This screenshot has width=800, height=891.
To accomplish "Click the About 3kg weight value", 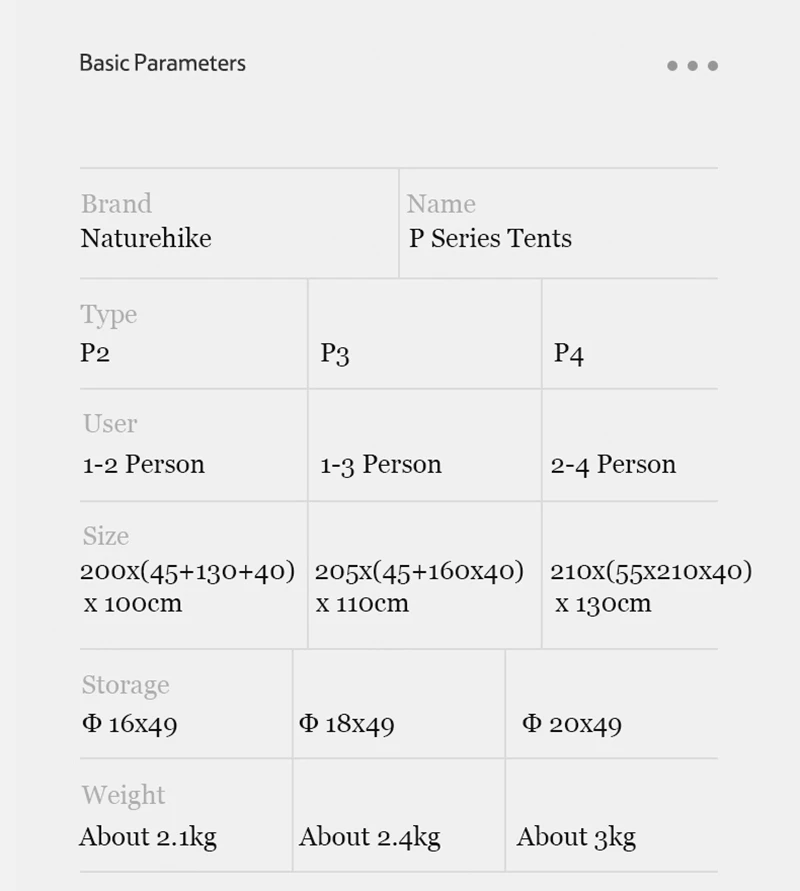I will [x=576, y=837].
